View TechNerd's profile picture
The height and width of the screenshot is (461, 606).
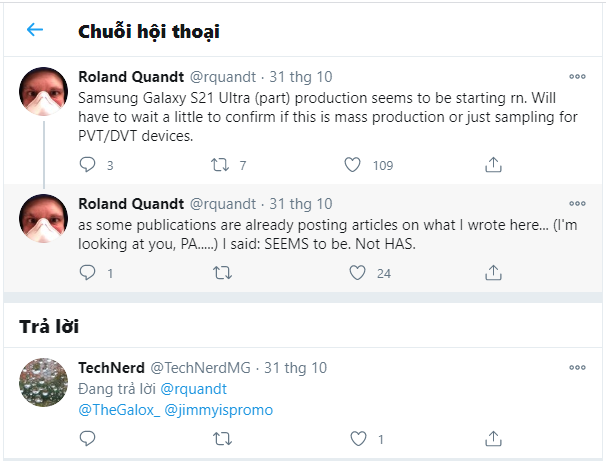coord(44,383)
